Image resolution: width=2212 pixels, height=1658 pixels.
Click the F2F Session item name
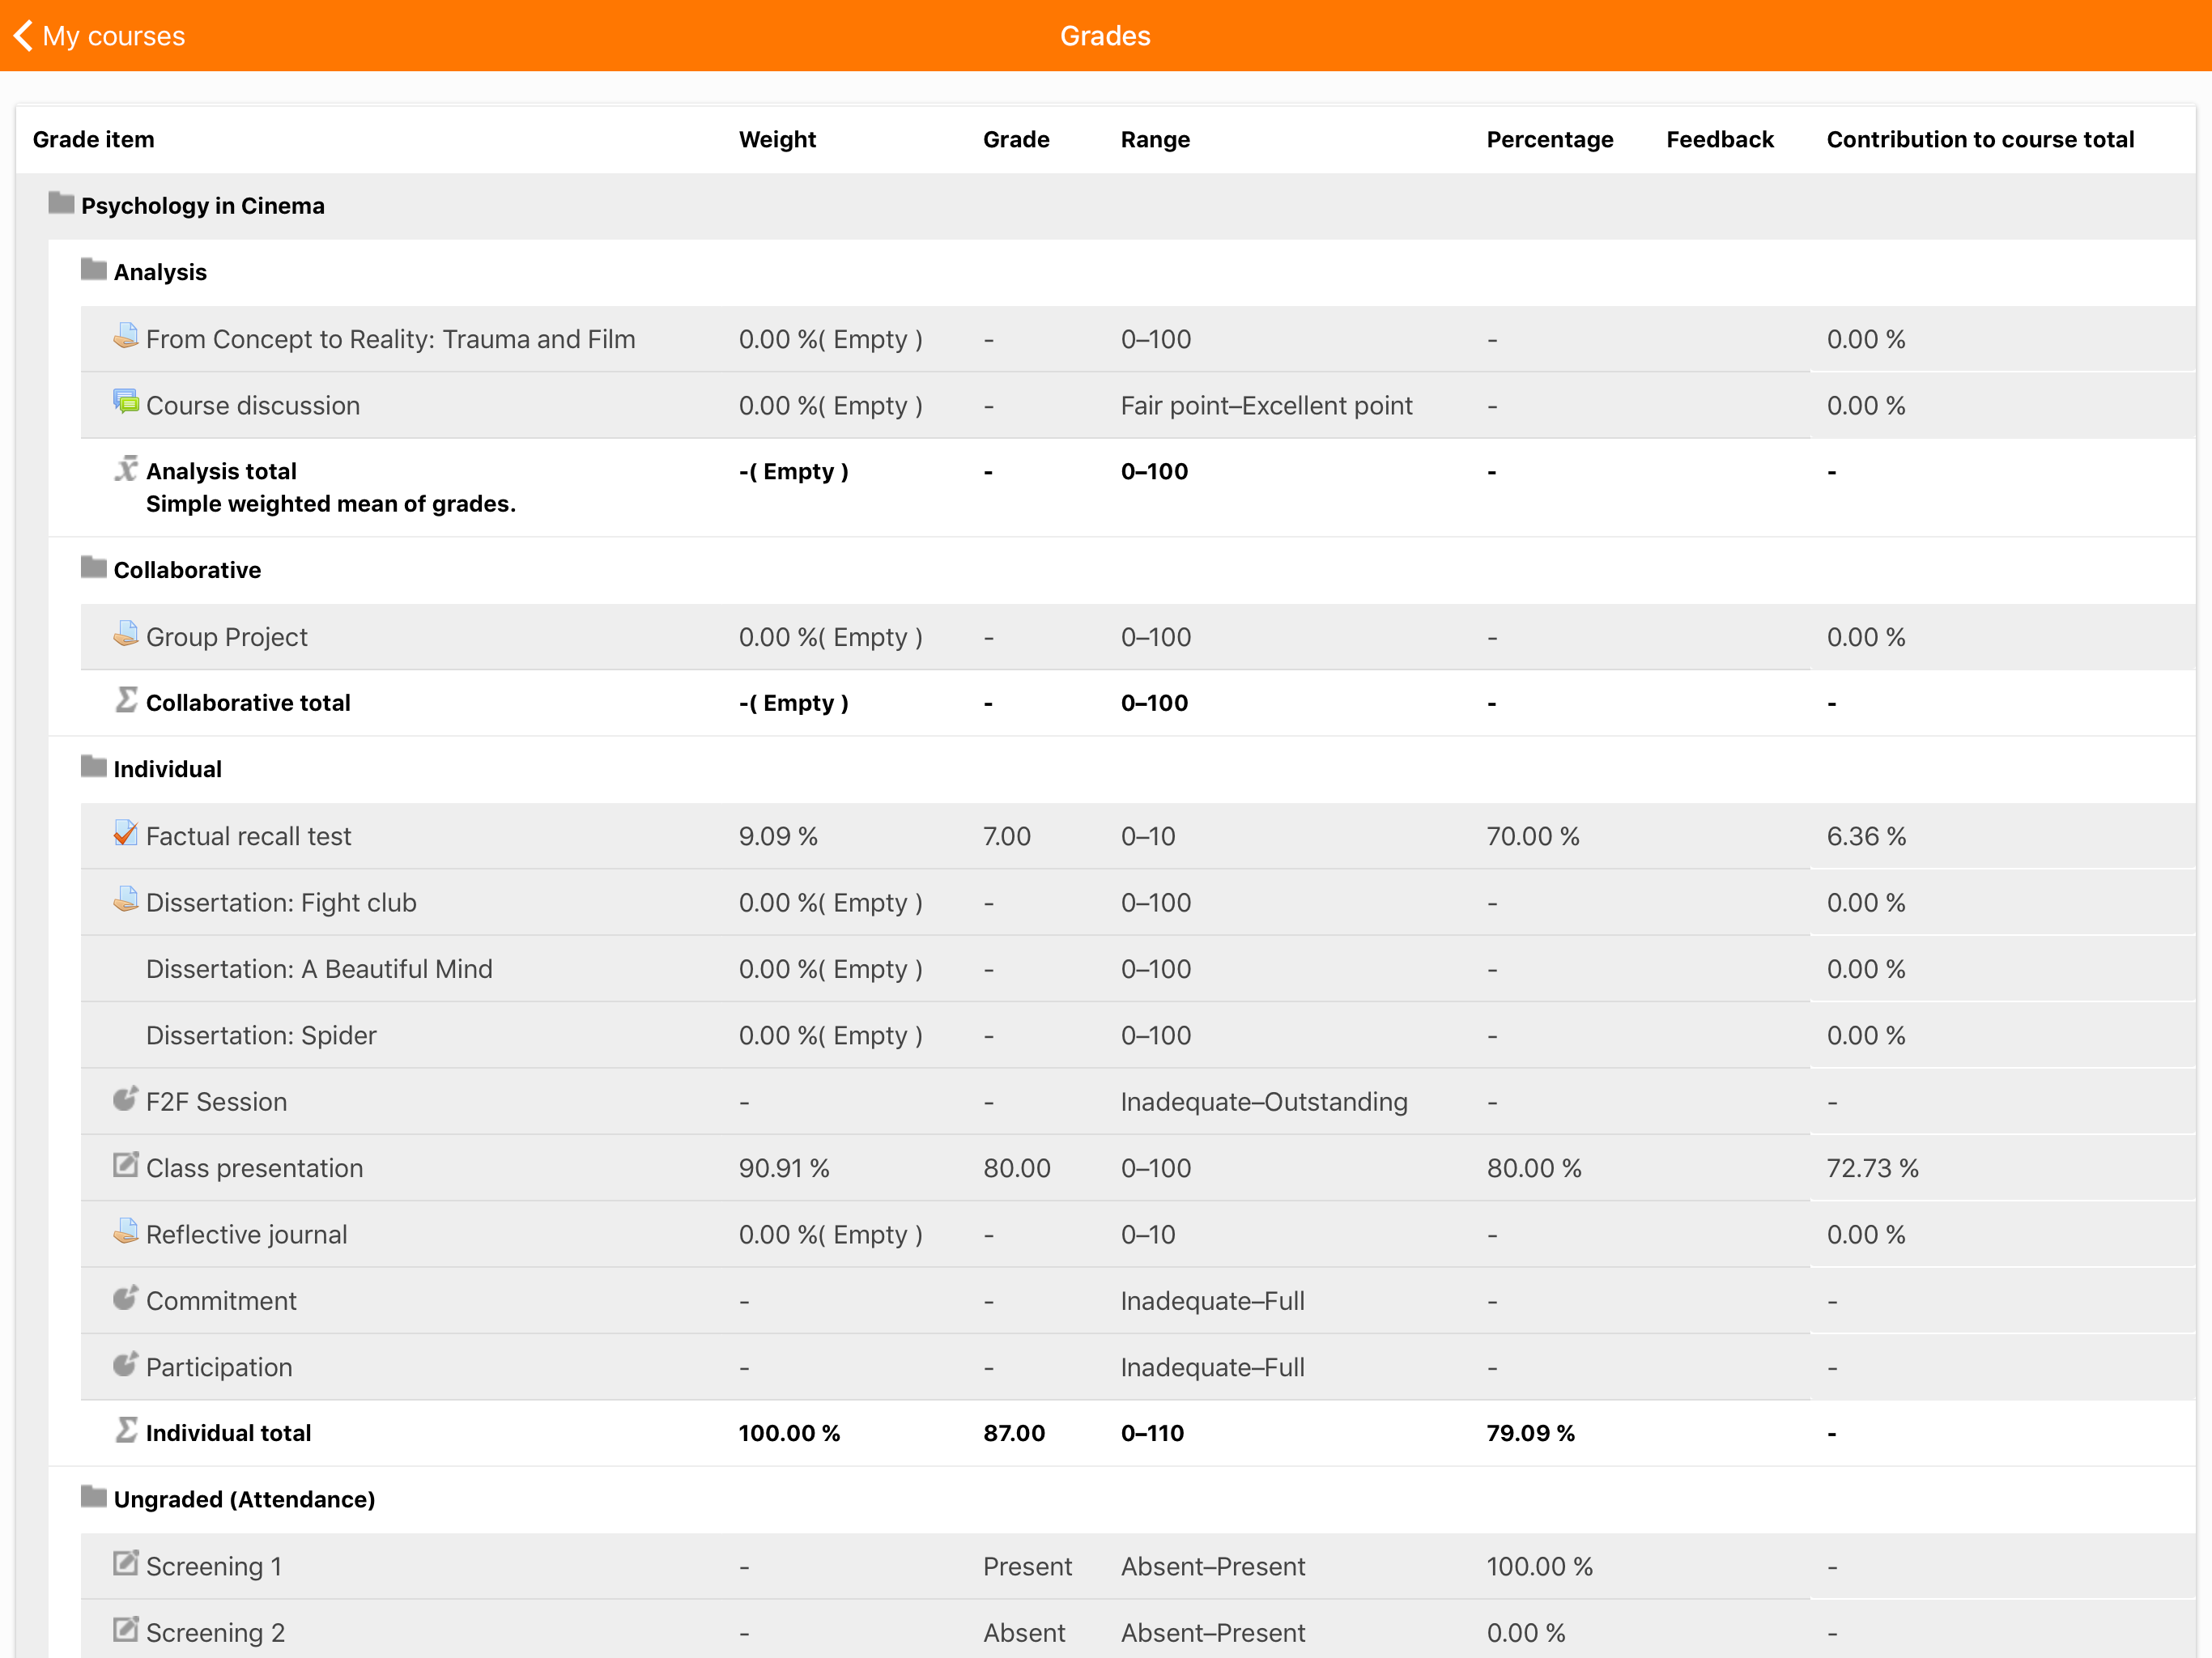tap(216, 1101)
